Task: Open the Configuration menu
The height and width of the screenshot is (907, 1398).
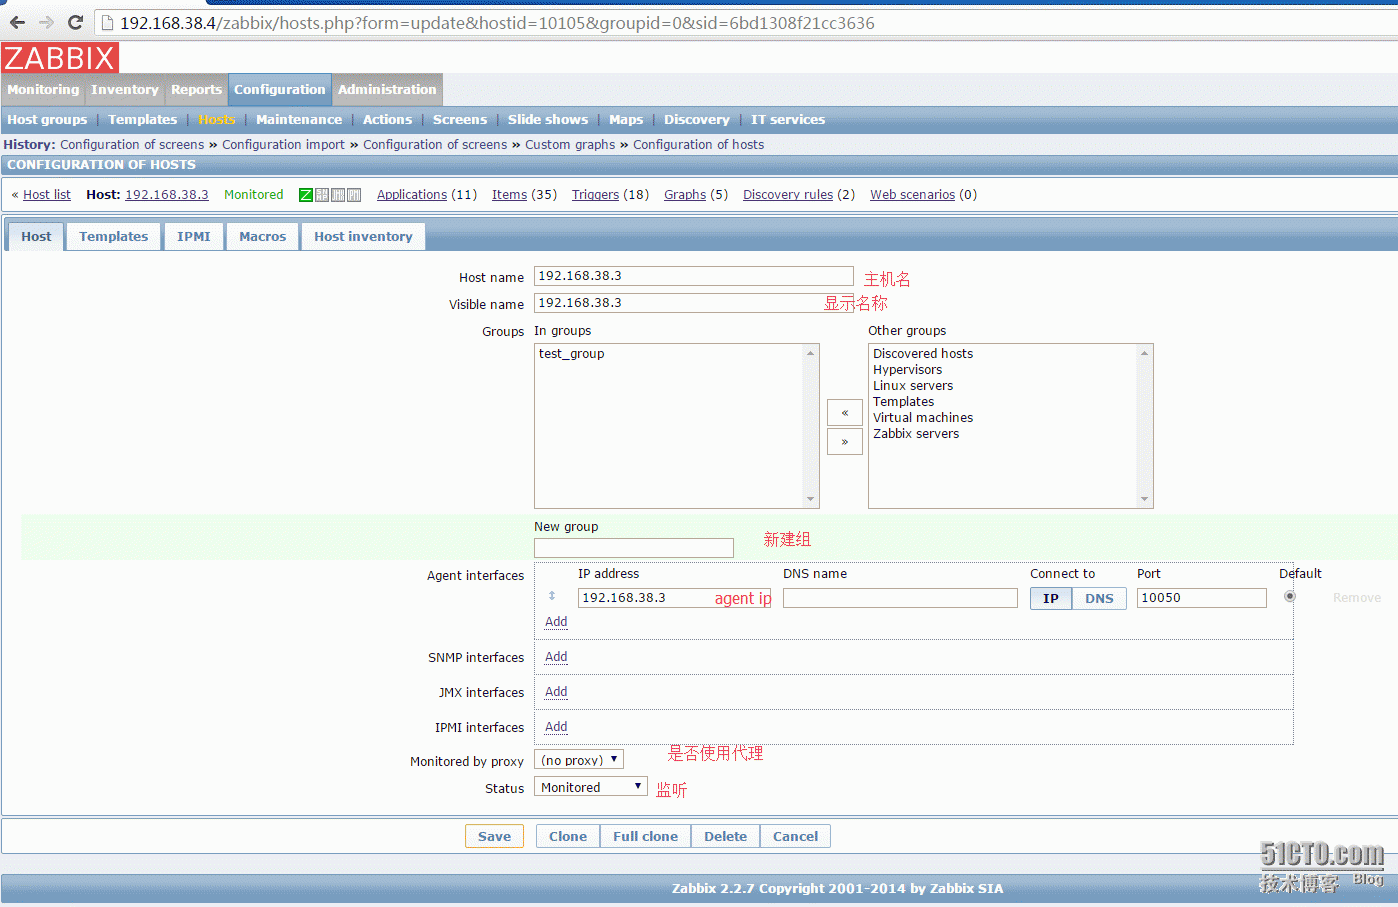Action: (280, 89)
